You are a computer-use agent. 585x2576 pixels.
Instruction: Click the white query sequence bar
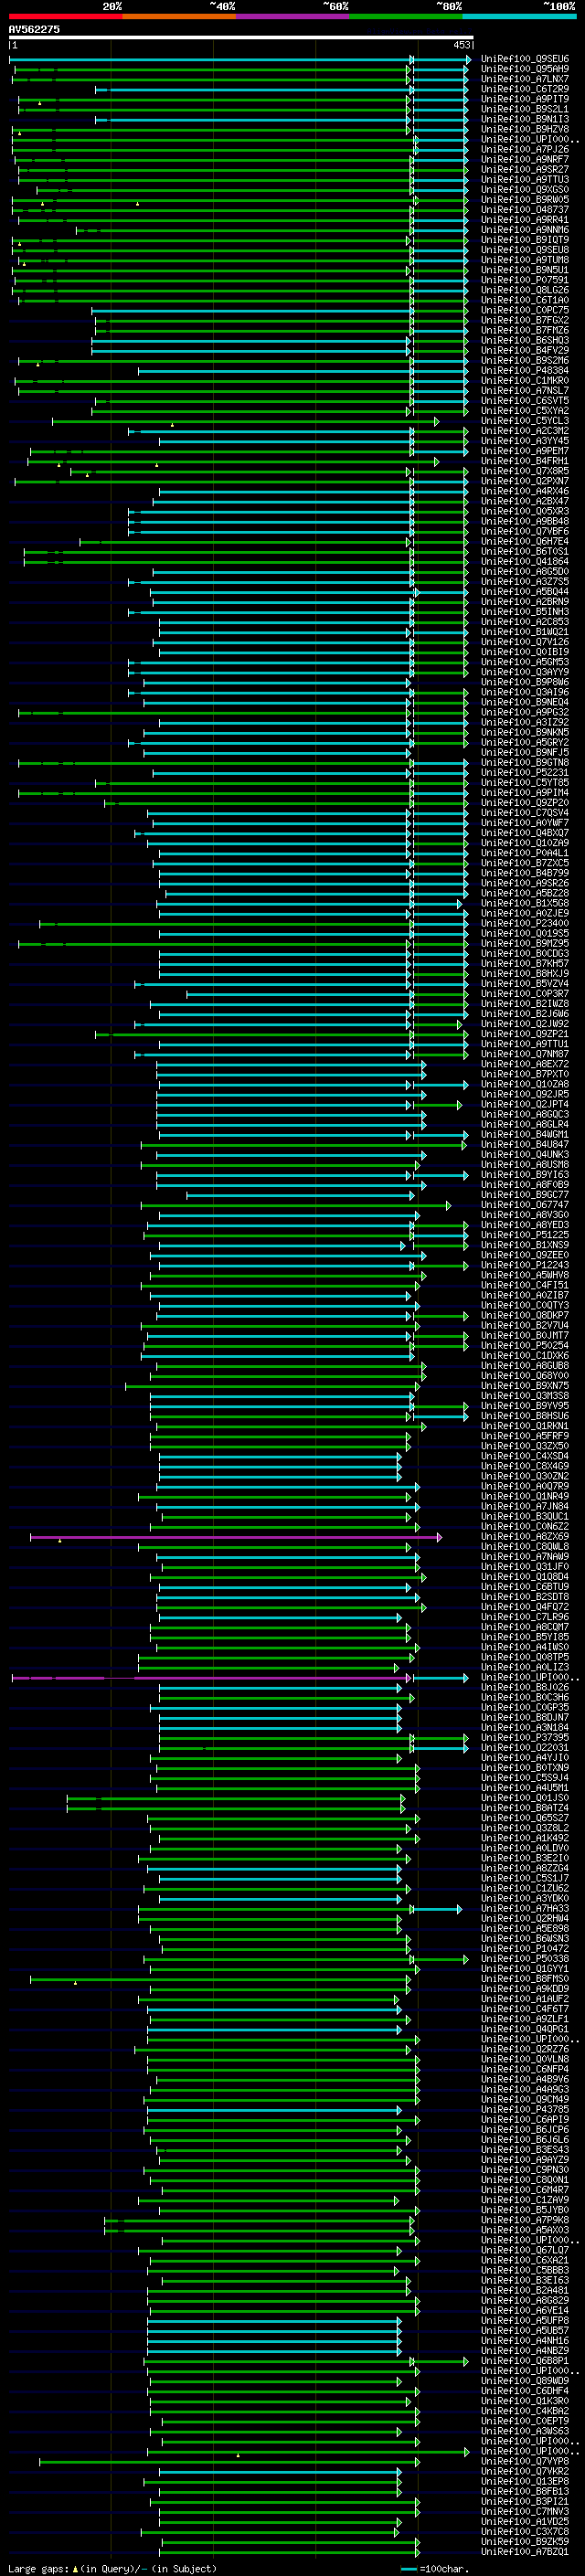coord(241,38)
